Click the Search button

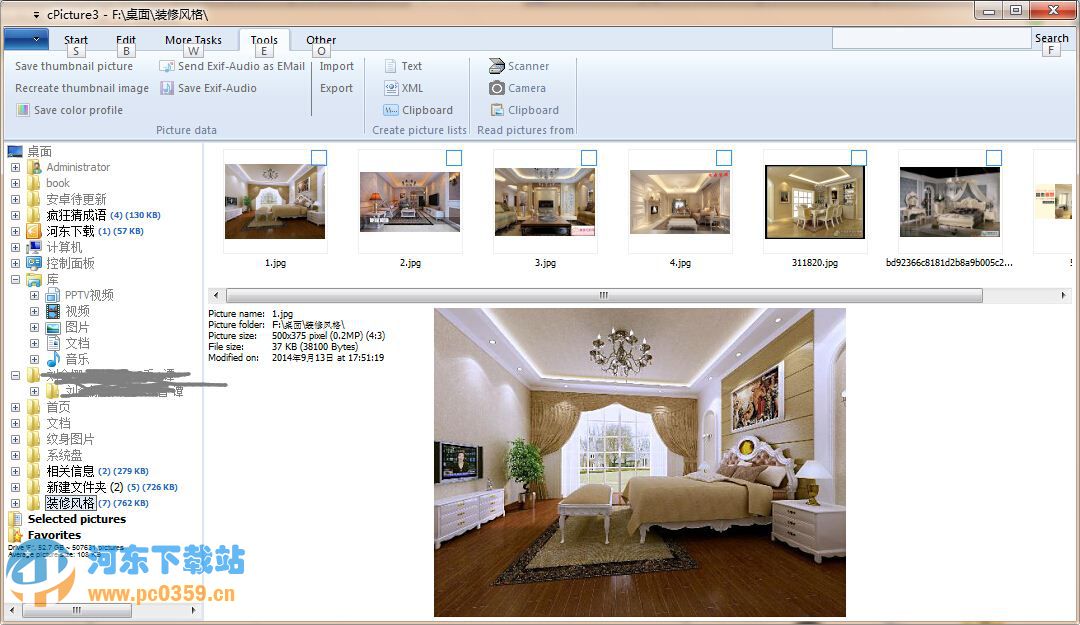coord(1052,38)
